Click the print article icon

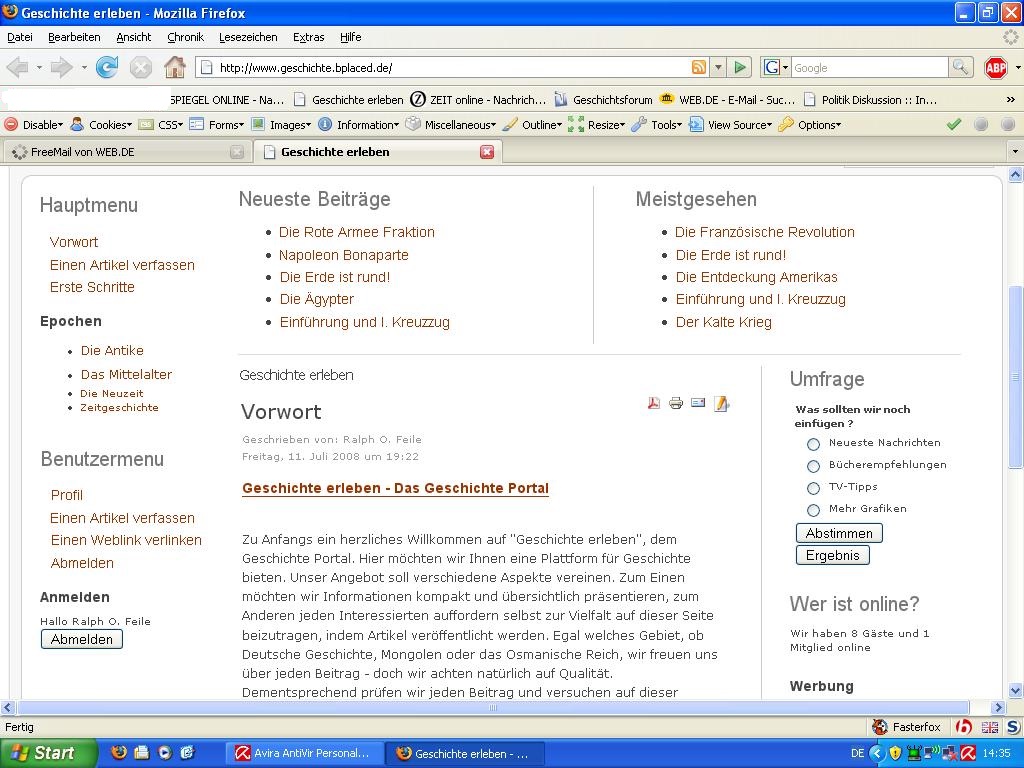[x=676, y=403]
